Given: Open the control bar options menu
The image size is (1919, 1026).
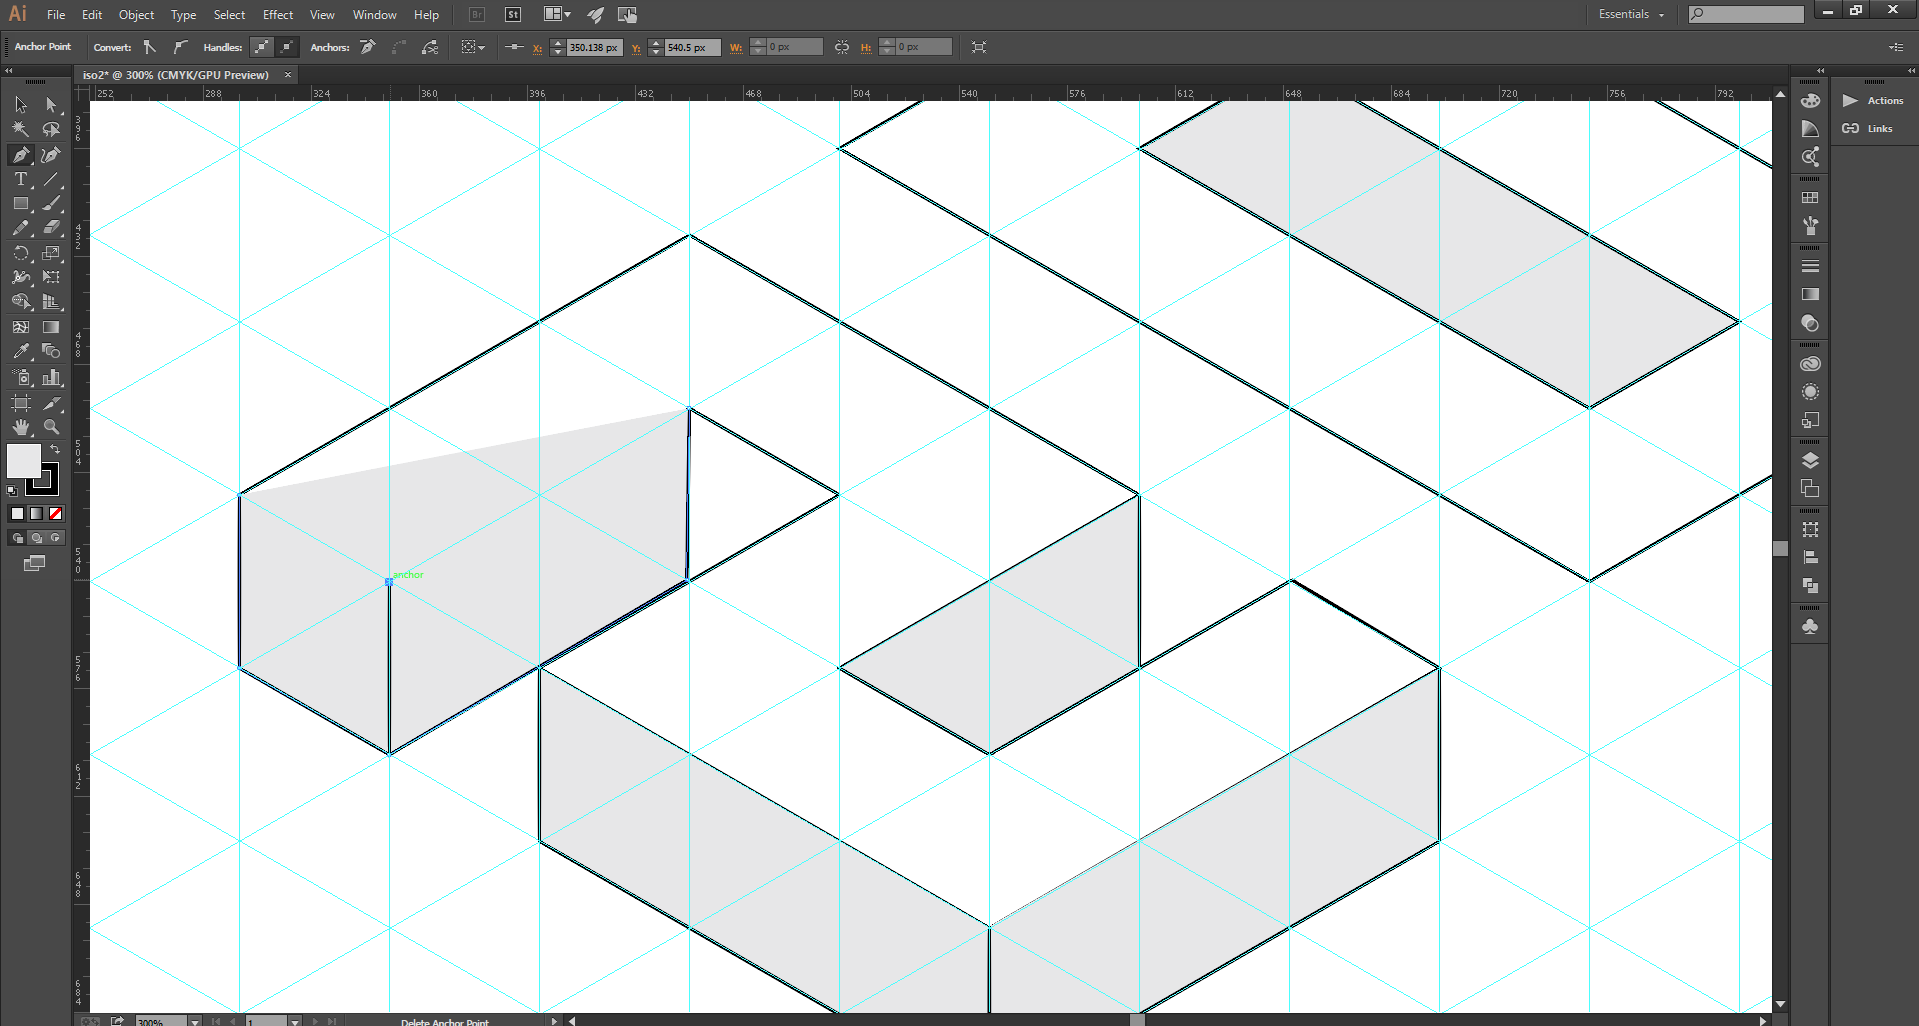Looking at the screenshot, I should click(1896, 47).
